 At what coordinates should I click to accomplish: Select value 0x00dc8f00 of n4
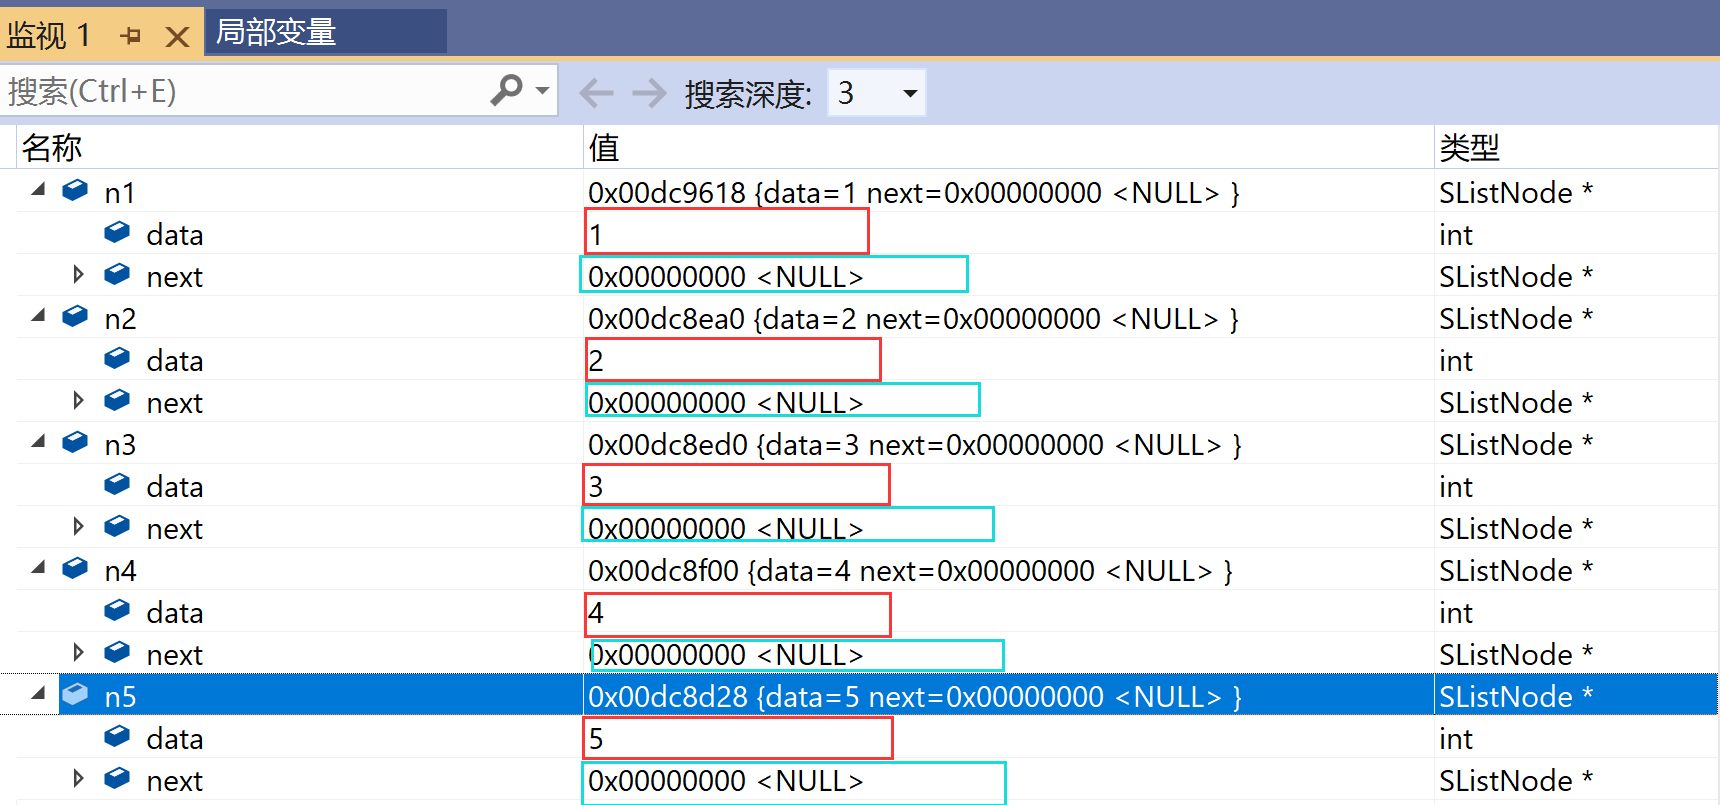point(664,571)
